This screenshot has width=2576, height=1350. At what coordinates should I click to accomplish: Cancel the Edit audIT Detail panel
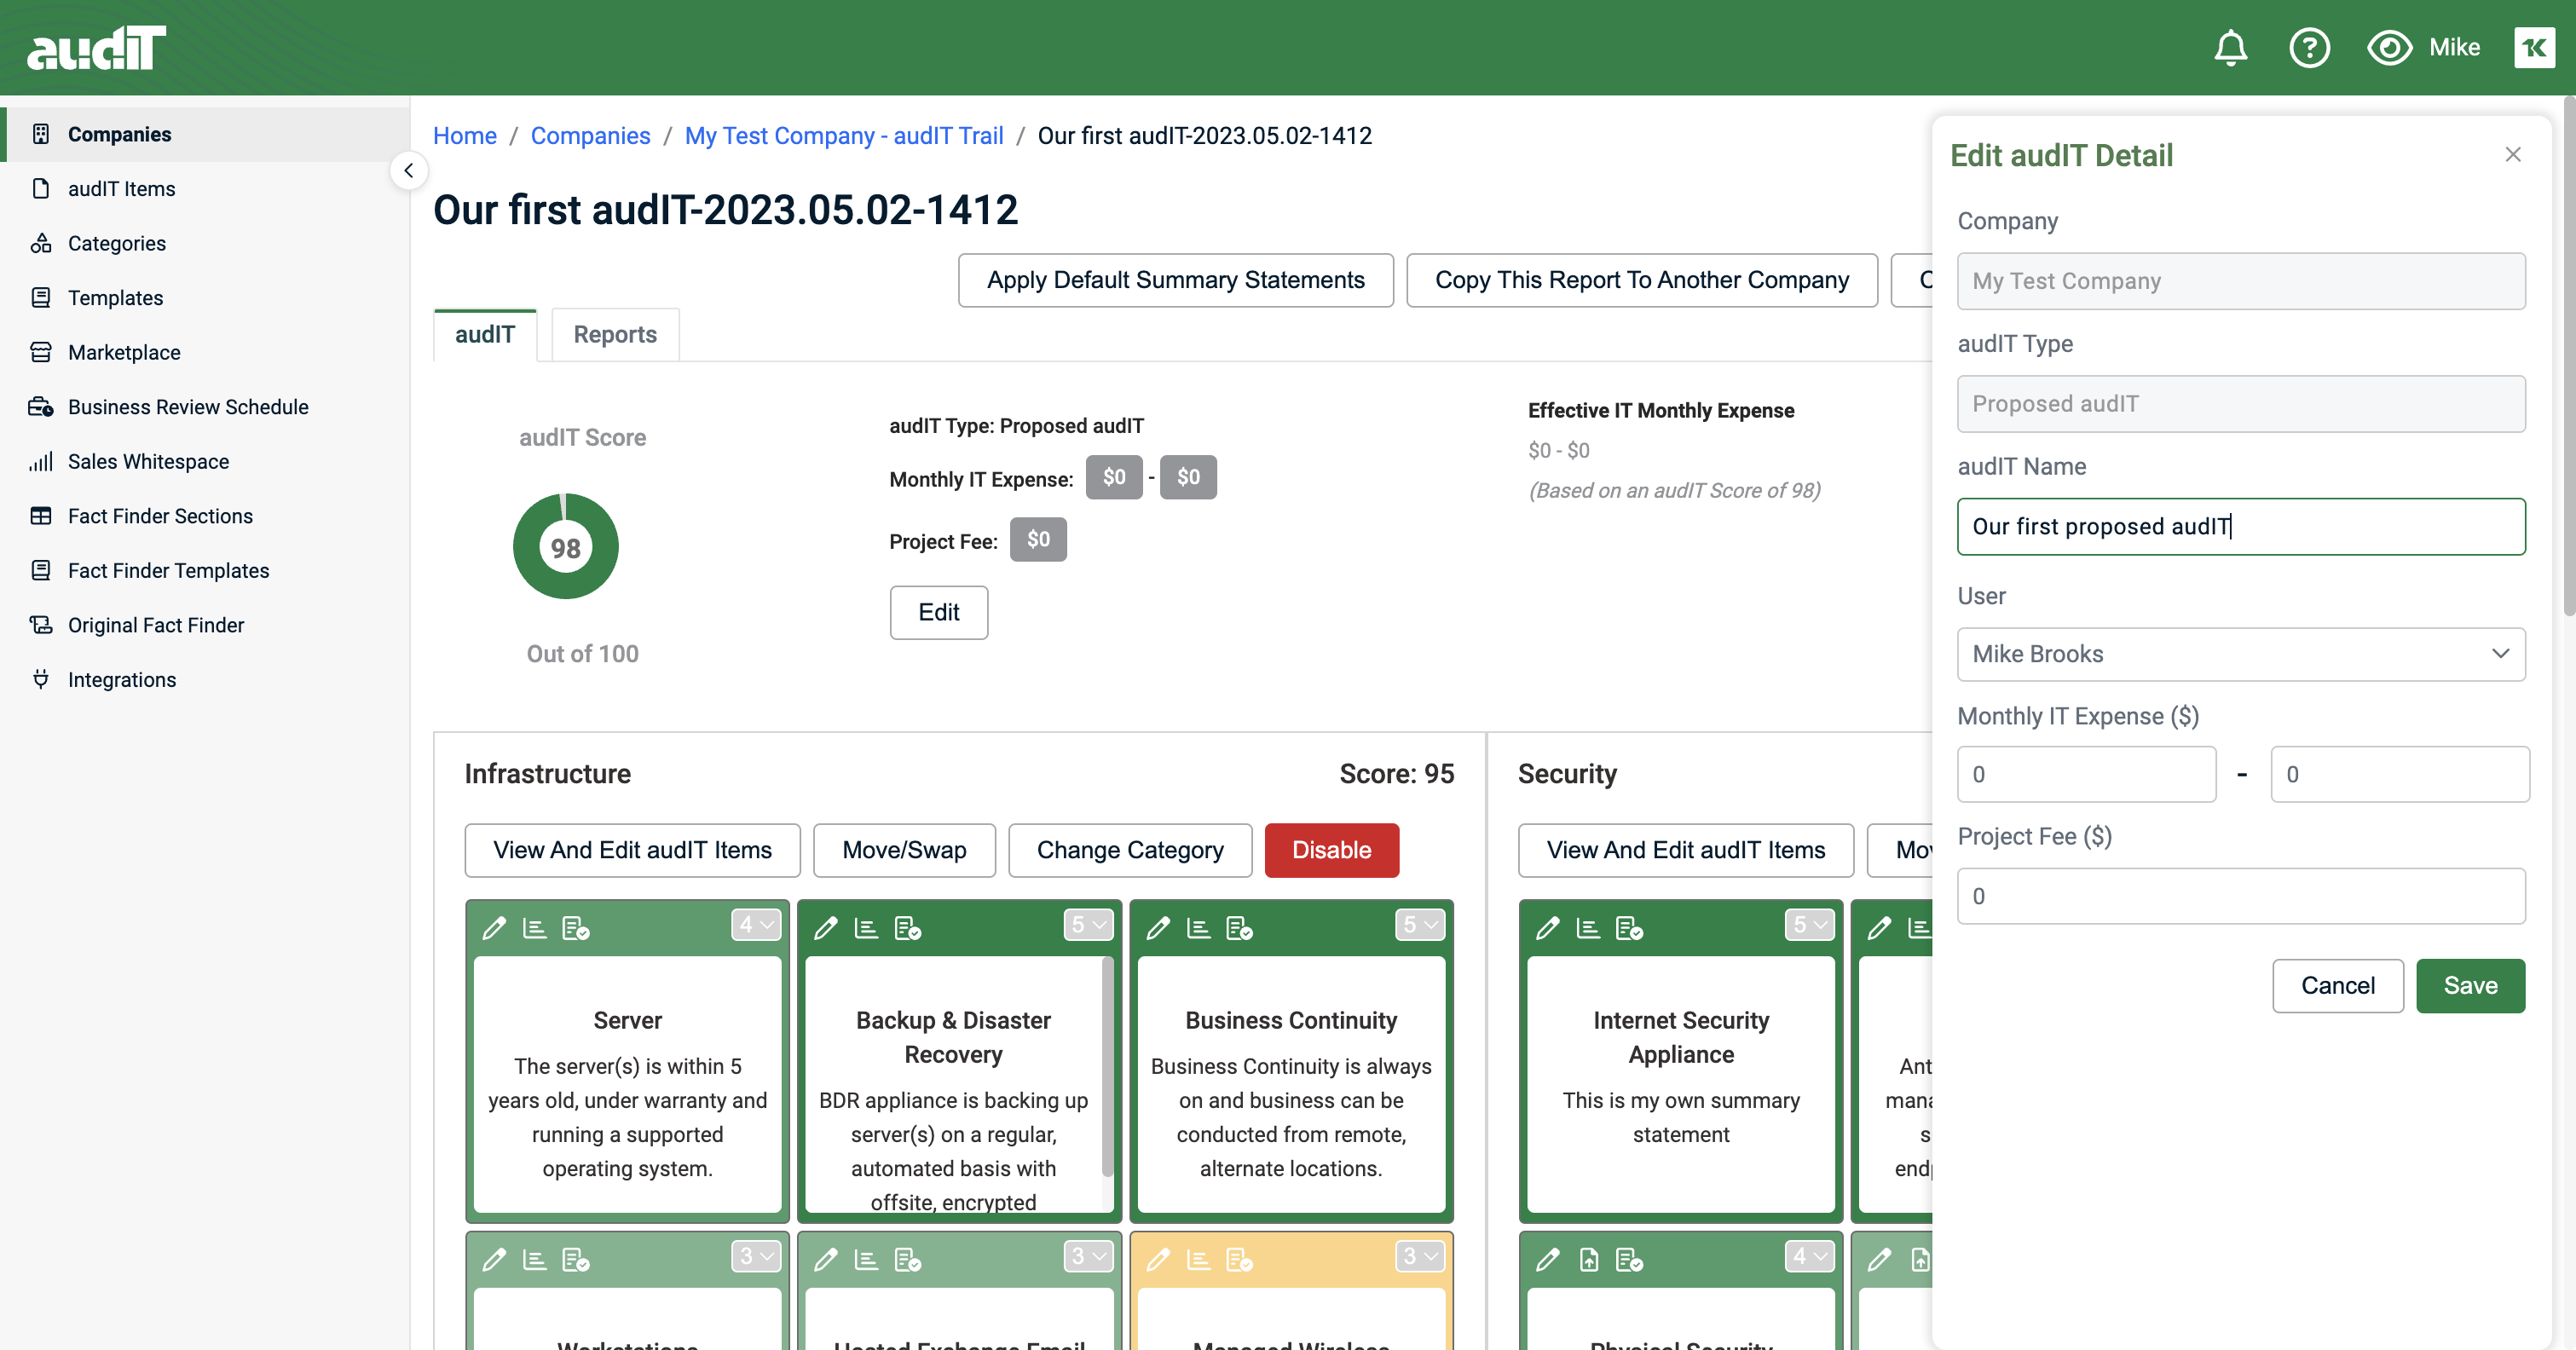point(2337,985)
